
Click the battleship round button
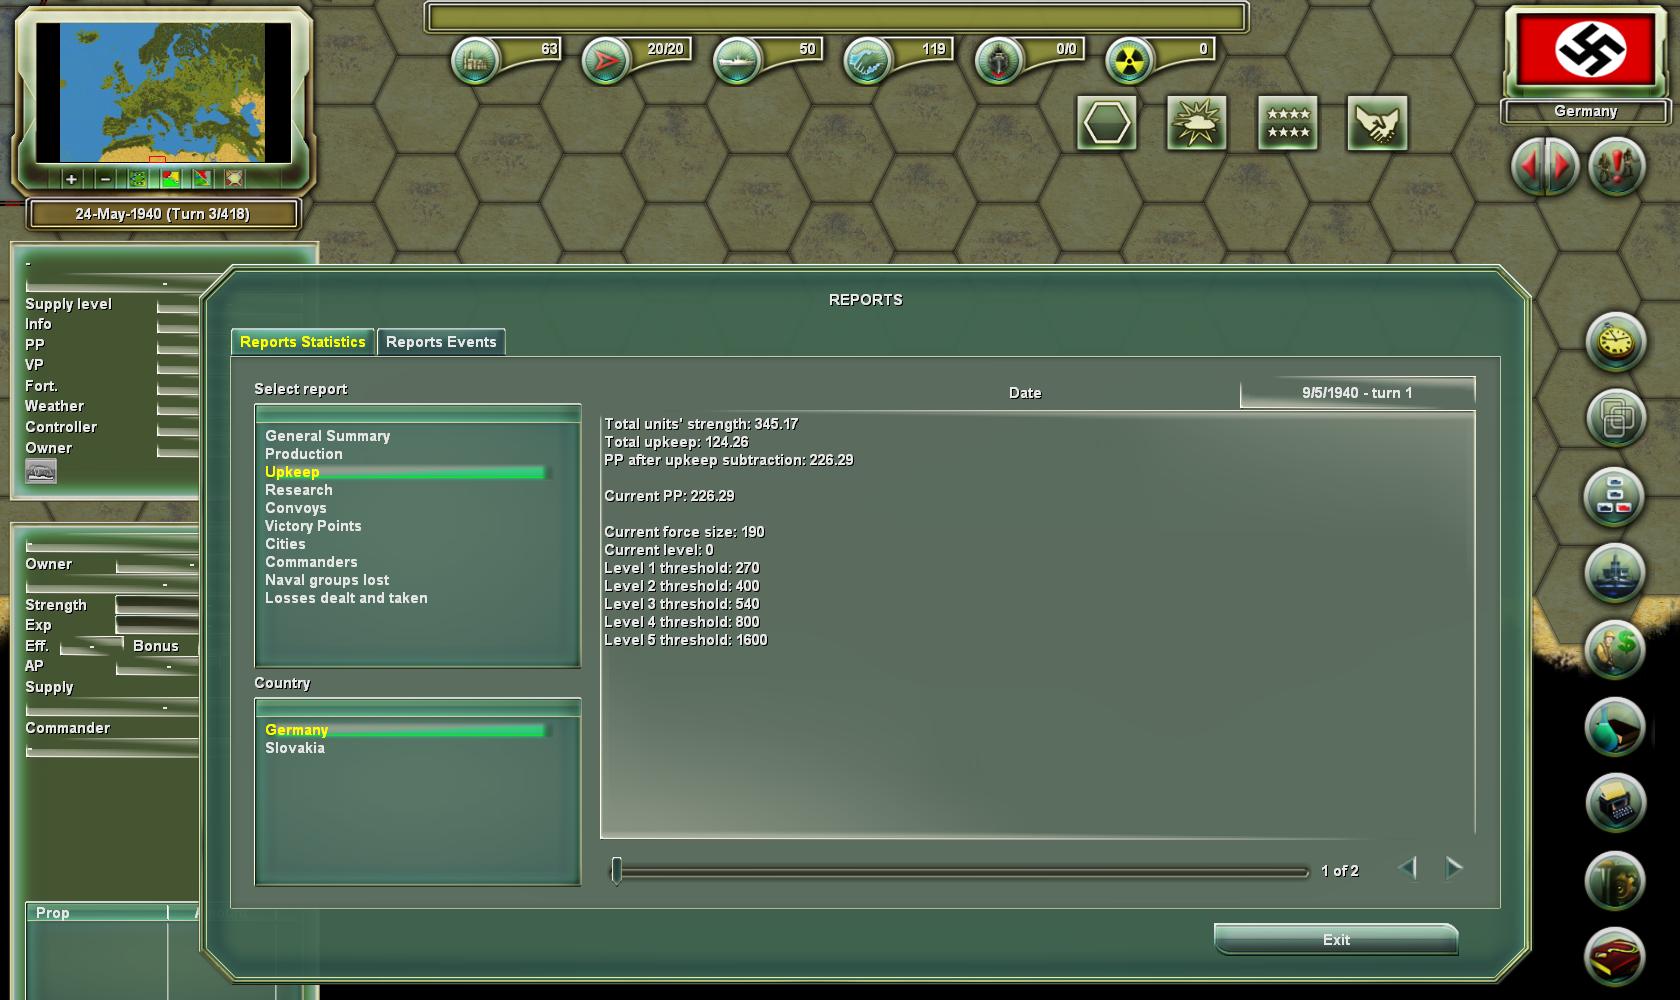point(1616,574)
